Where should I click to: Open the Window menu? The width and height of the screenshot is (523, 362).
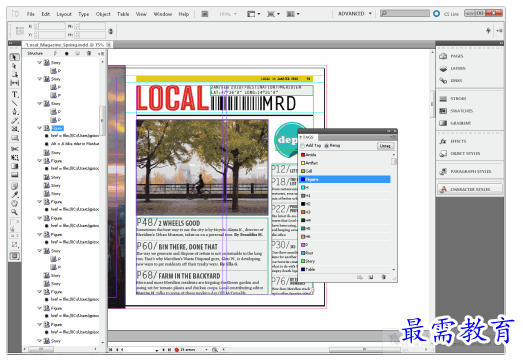[x=162, y=14]
